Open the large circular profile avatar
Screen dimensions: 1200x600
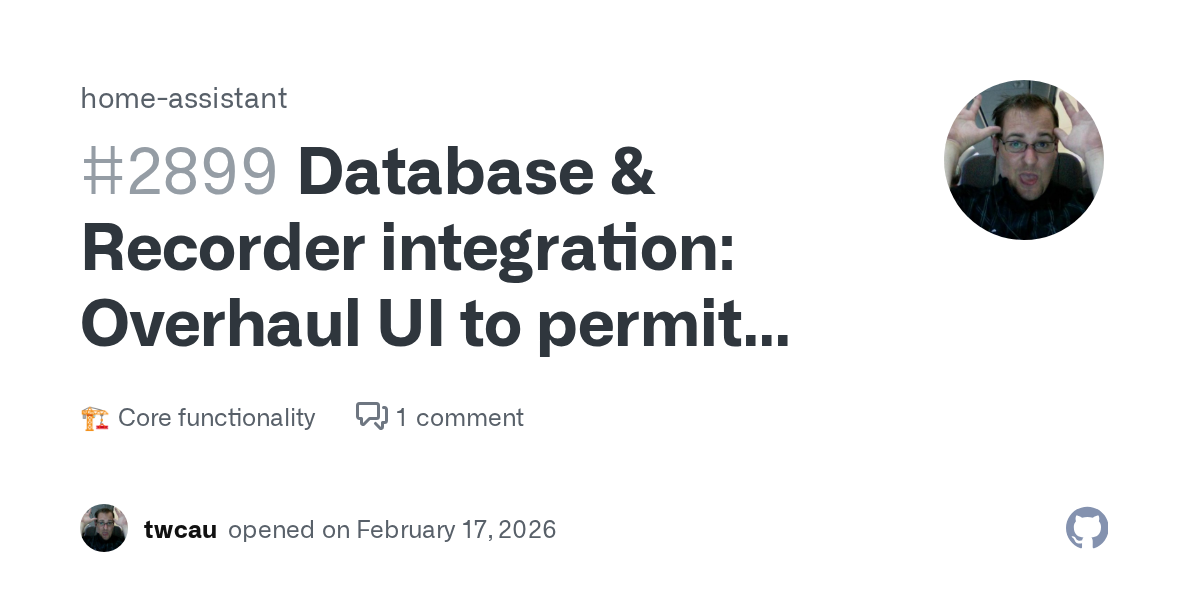tap(1023, 160)
